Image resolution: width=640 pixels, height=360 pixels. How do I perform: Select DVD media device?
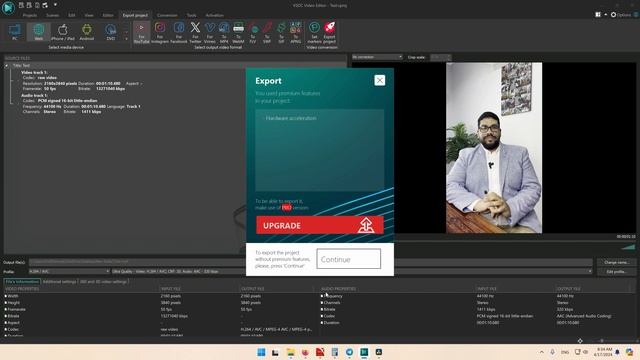click(x=111, y=32)
